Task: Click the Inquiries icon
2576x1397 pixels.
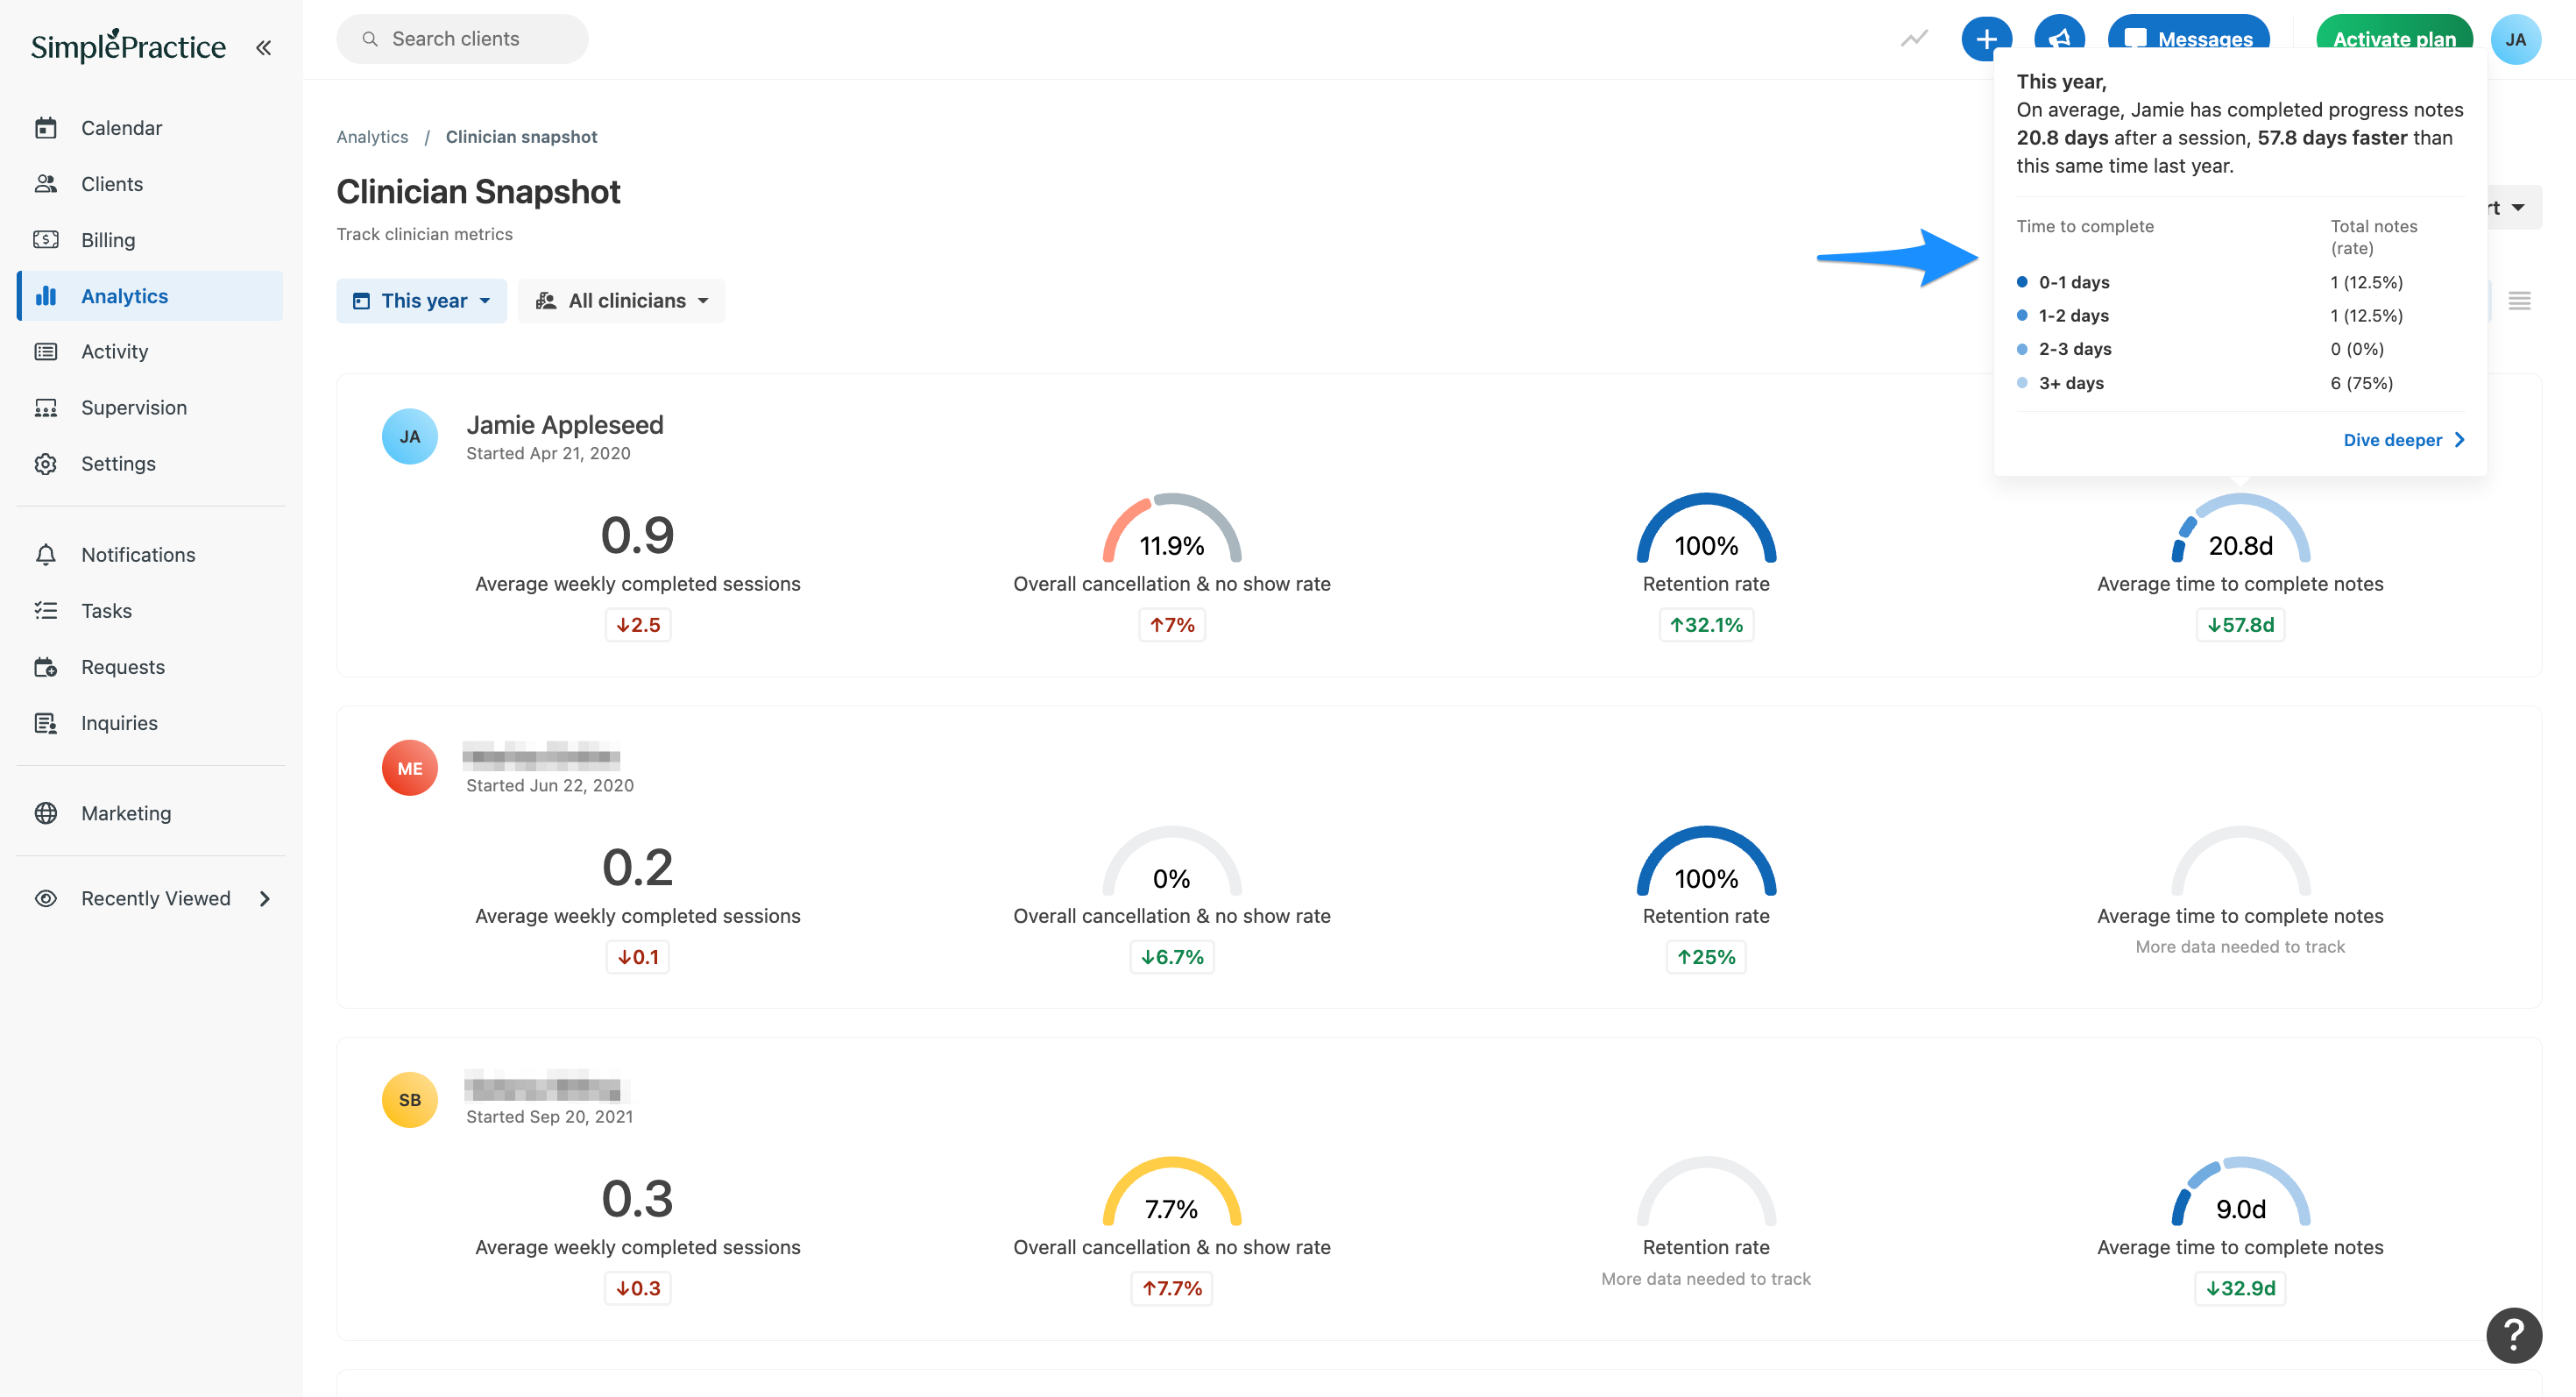Action: [46, 723]
